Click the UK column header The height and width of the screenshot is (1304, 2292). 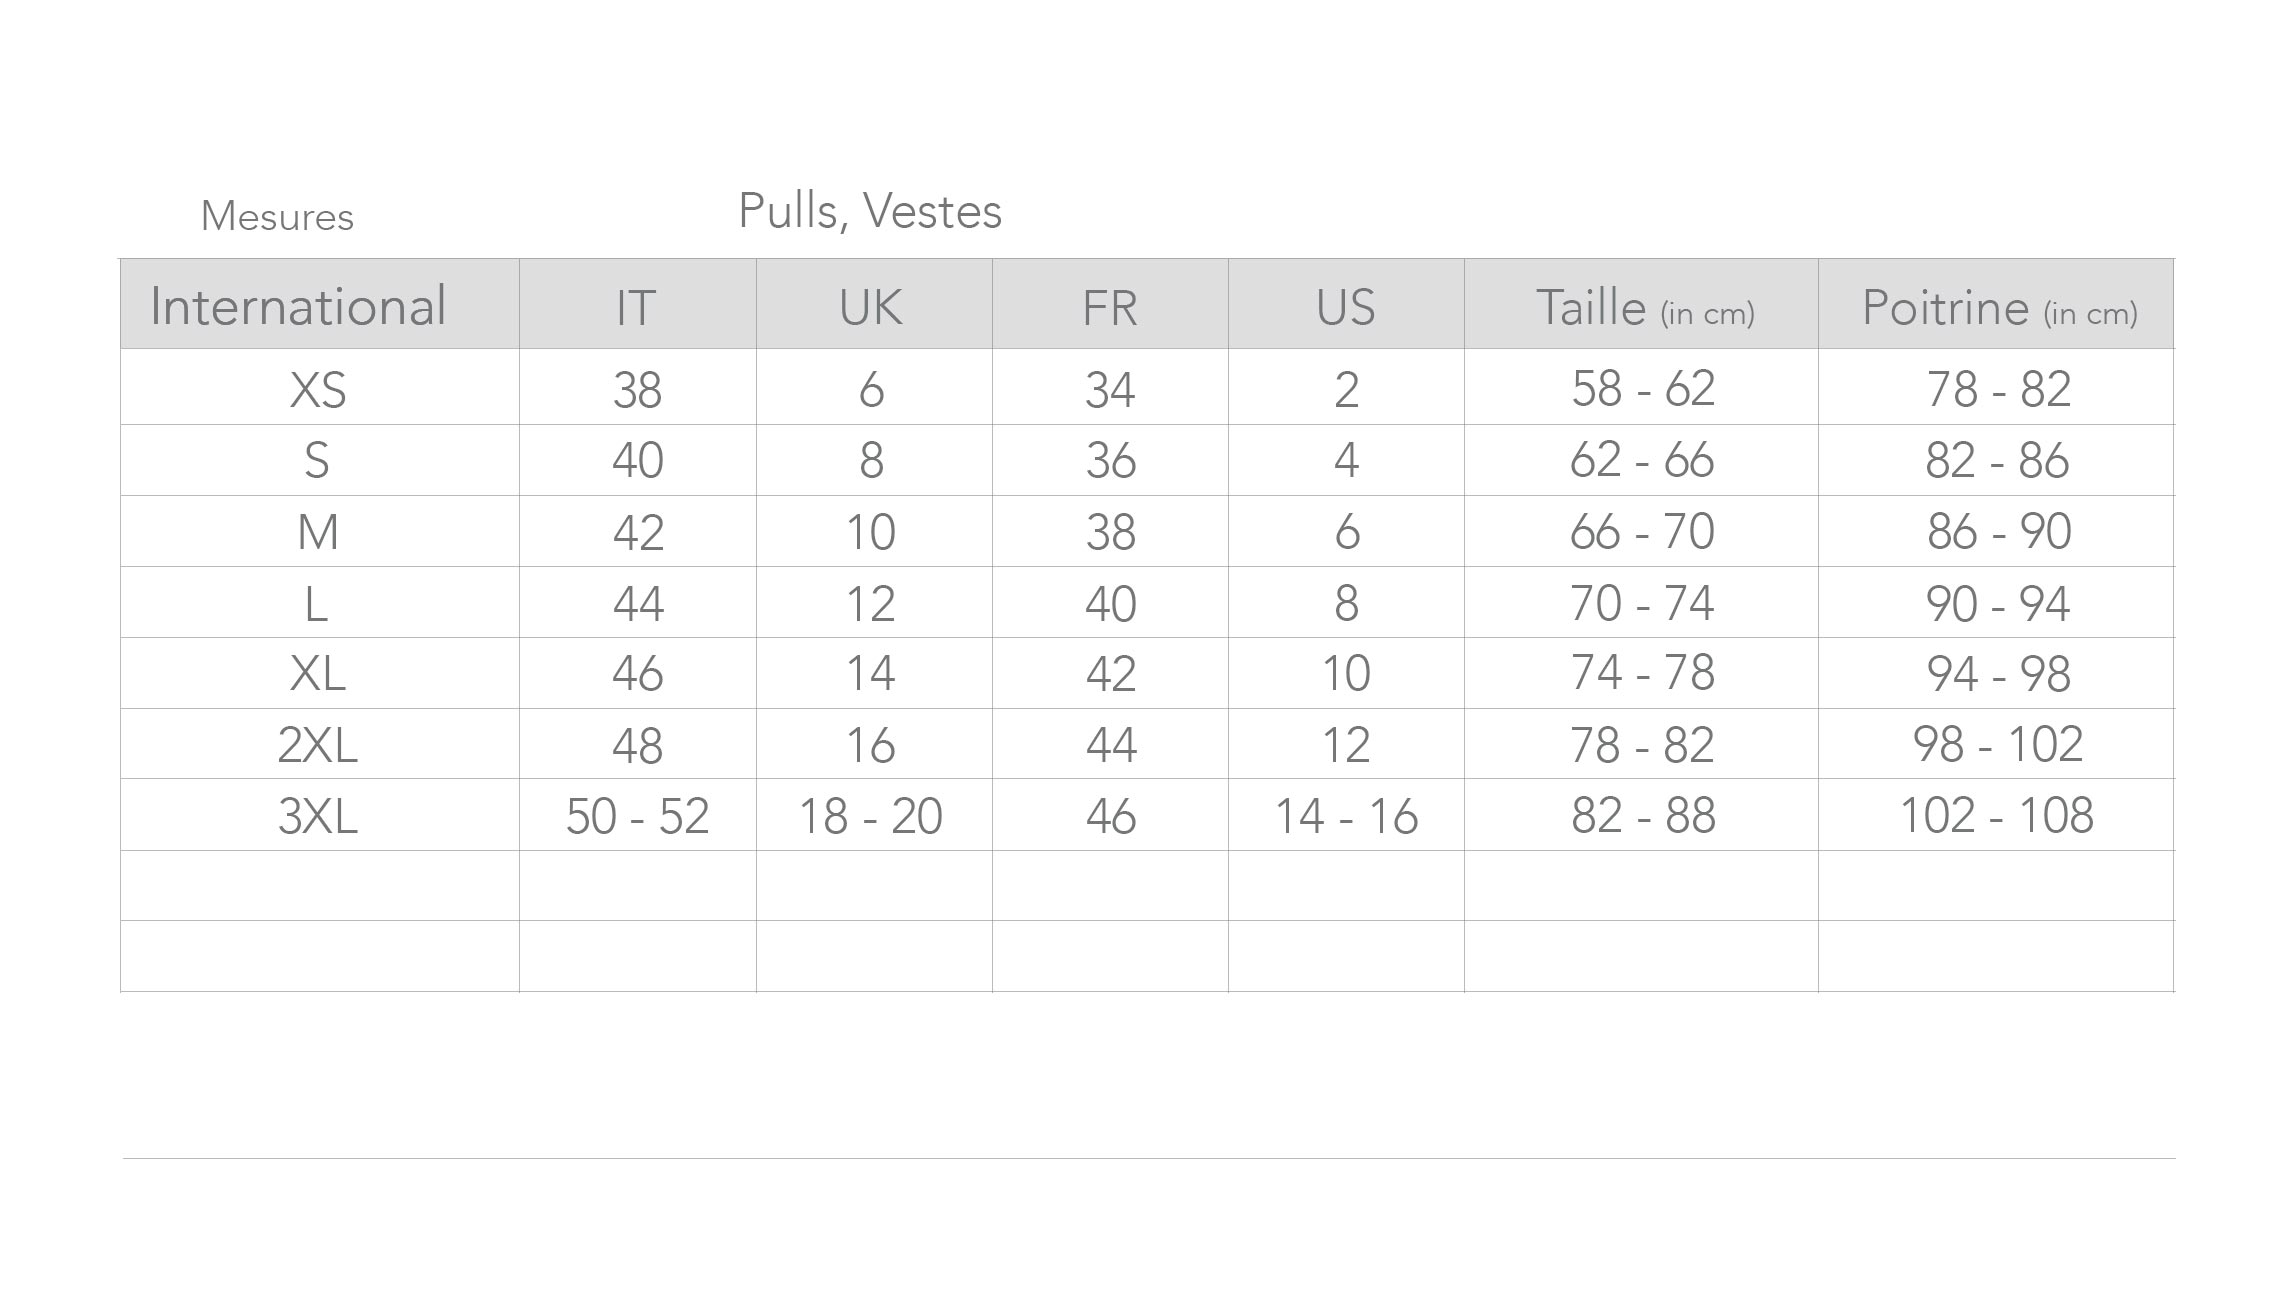pos(871,308)
